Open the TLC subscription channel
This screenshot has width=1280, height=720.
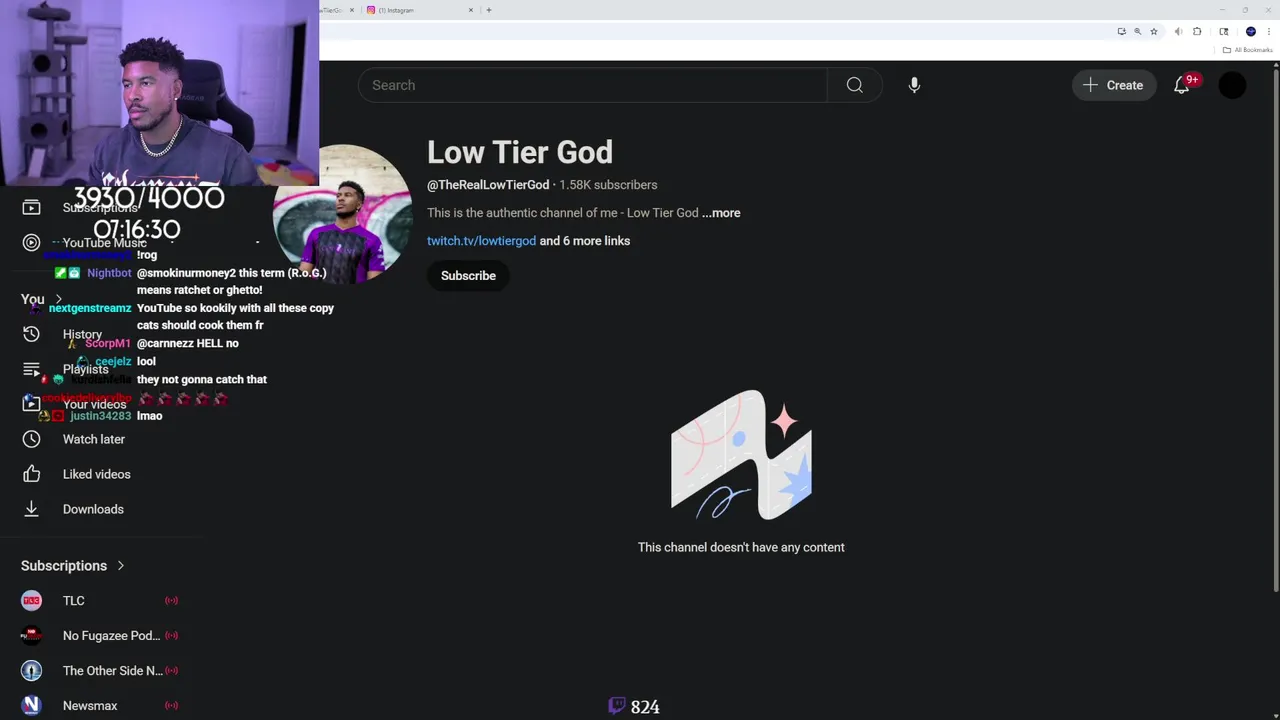pos(74,601)
